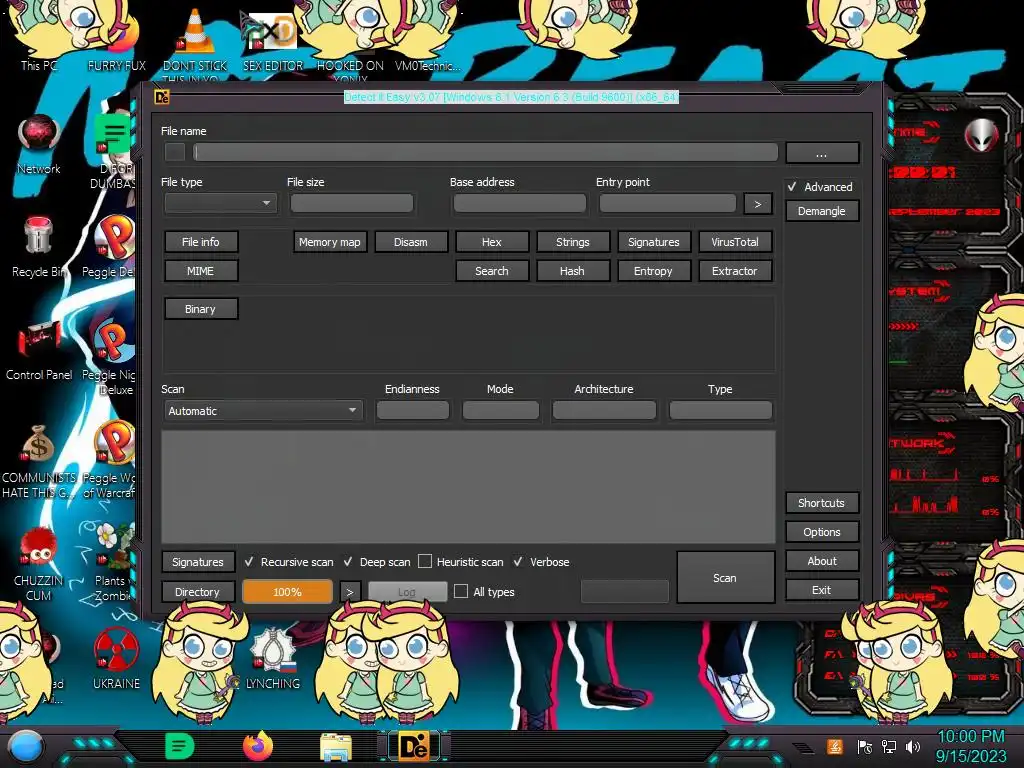Open the Strings view
Image resolution: width=1024 pixels, height=768 pixels.
[x=573, y=242]
